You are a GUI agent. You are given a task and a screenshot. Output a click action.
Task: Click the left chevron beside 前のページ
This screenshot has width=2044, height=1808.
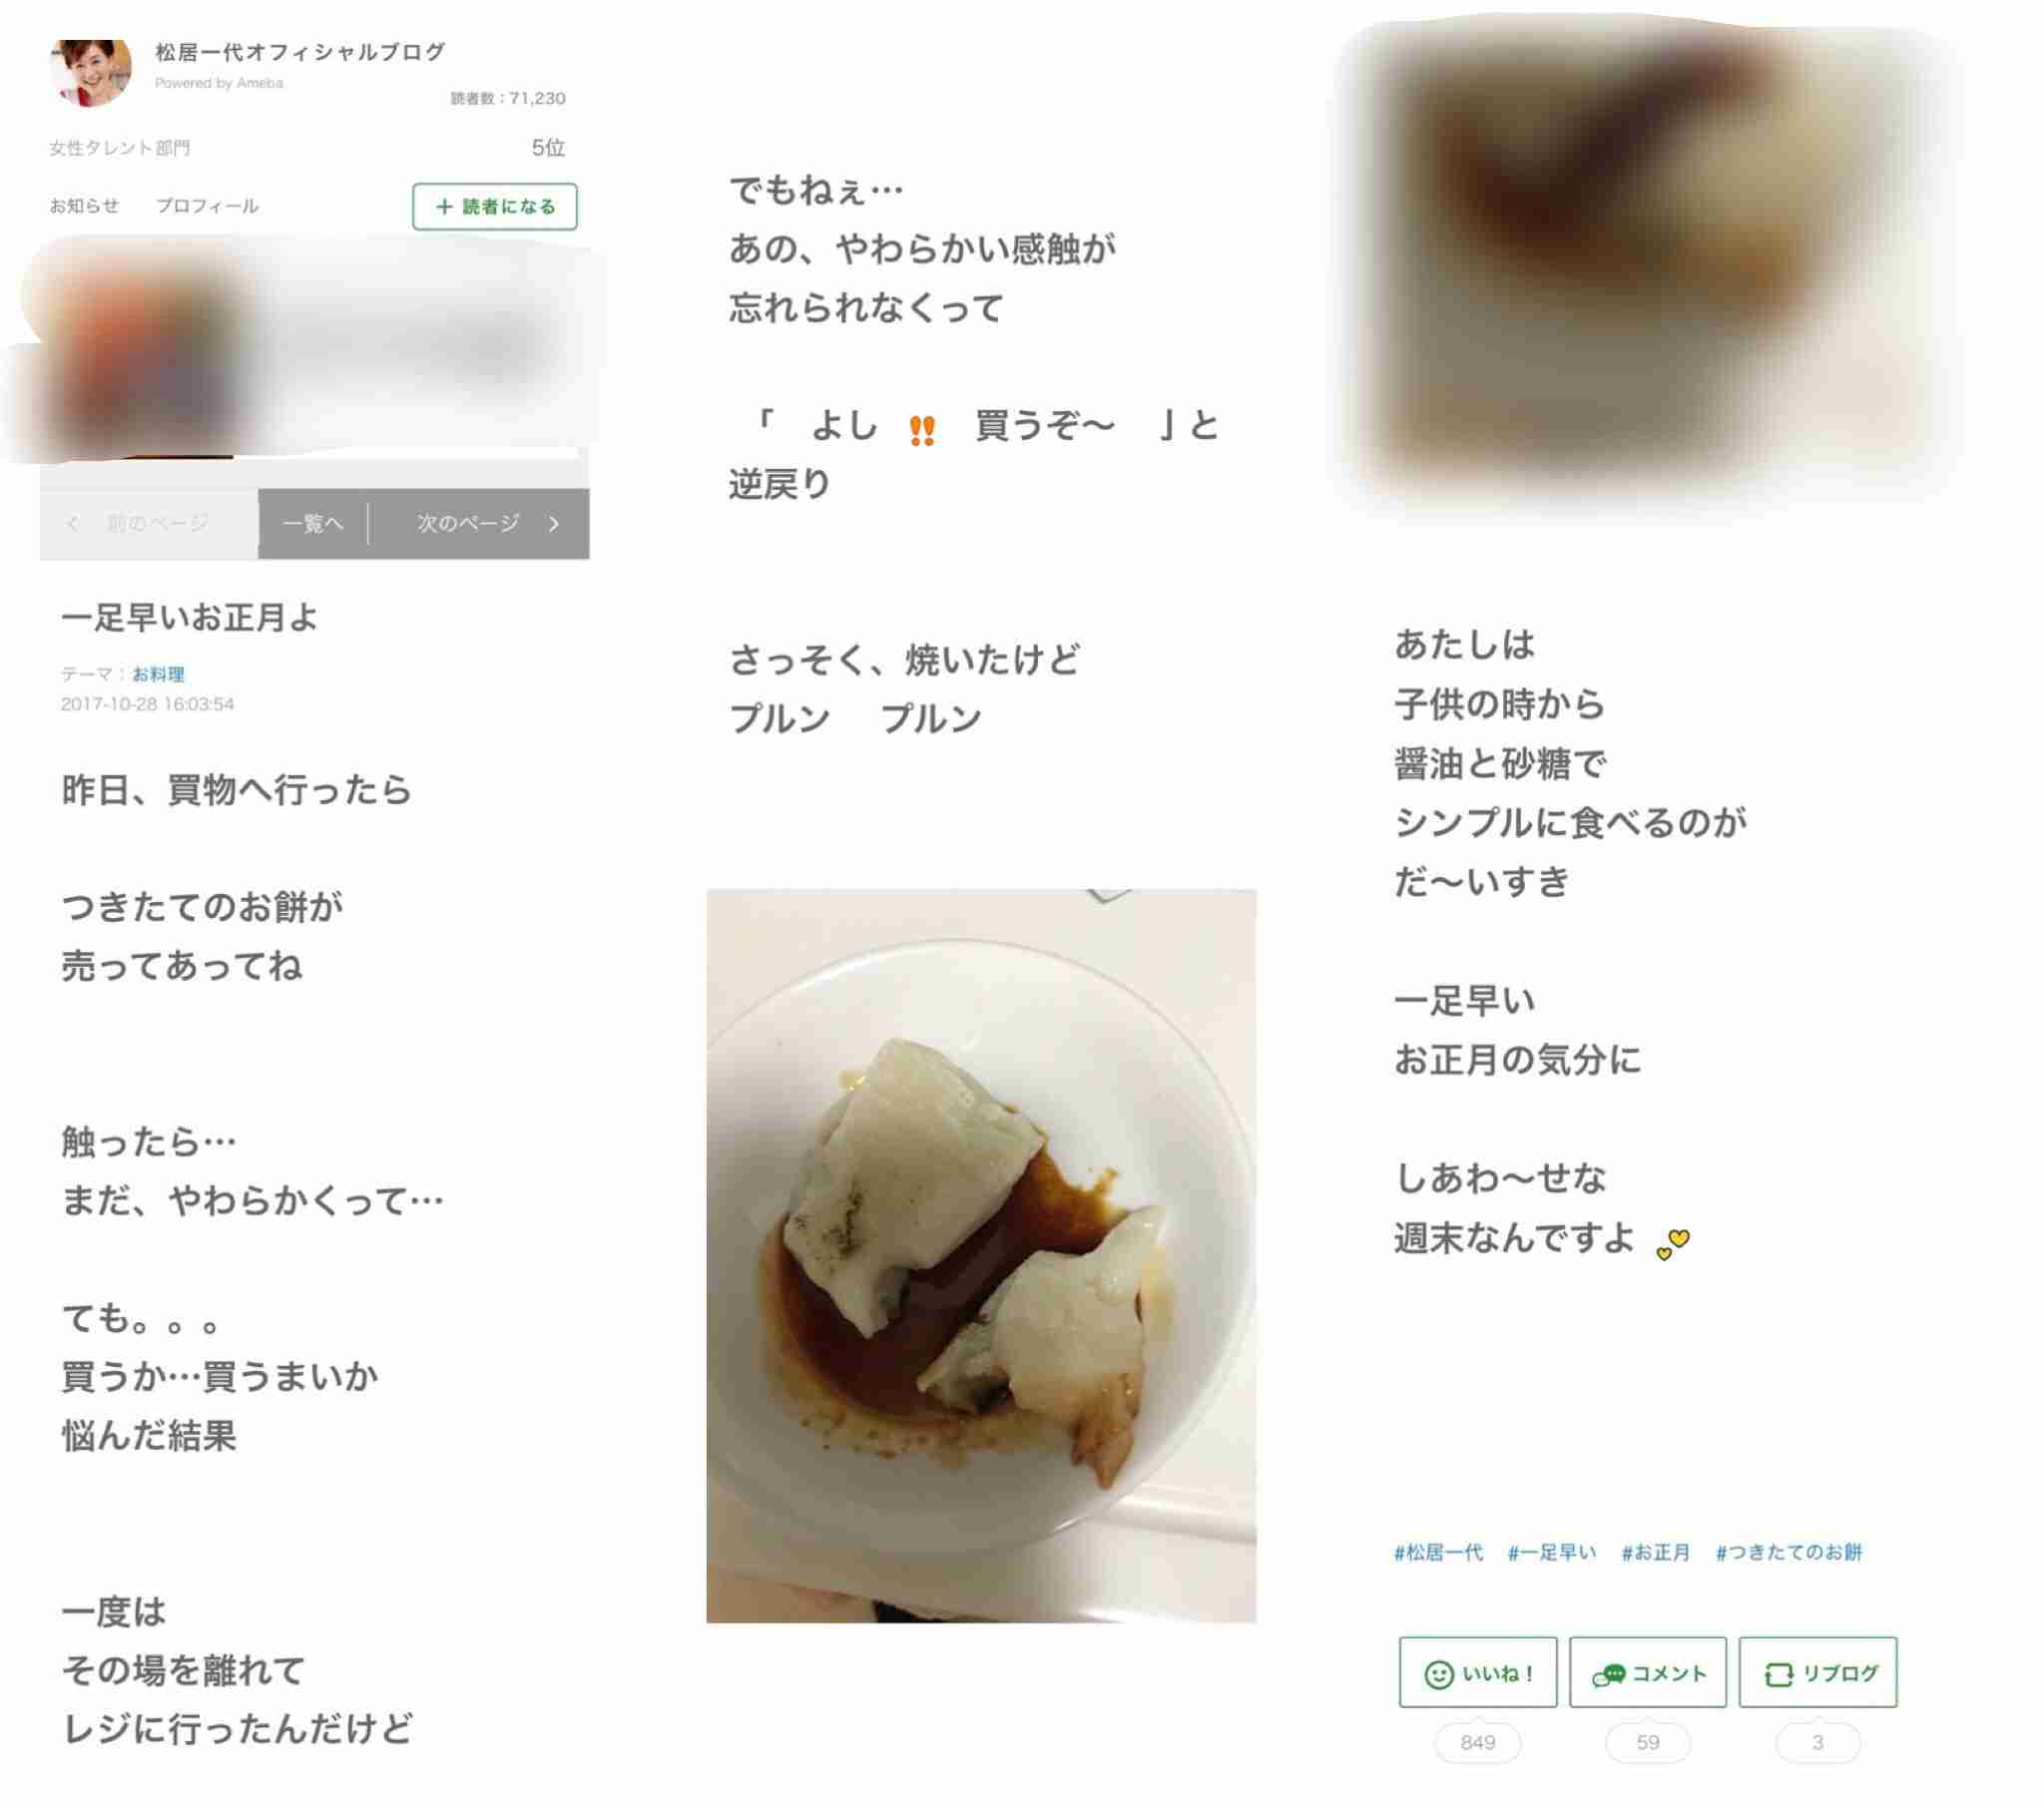point(72,523)
